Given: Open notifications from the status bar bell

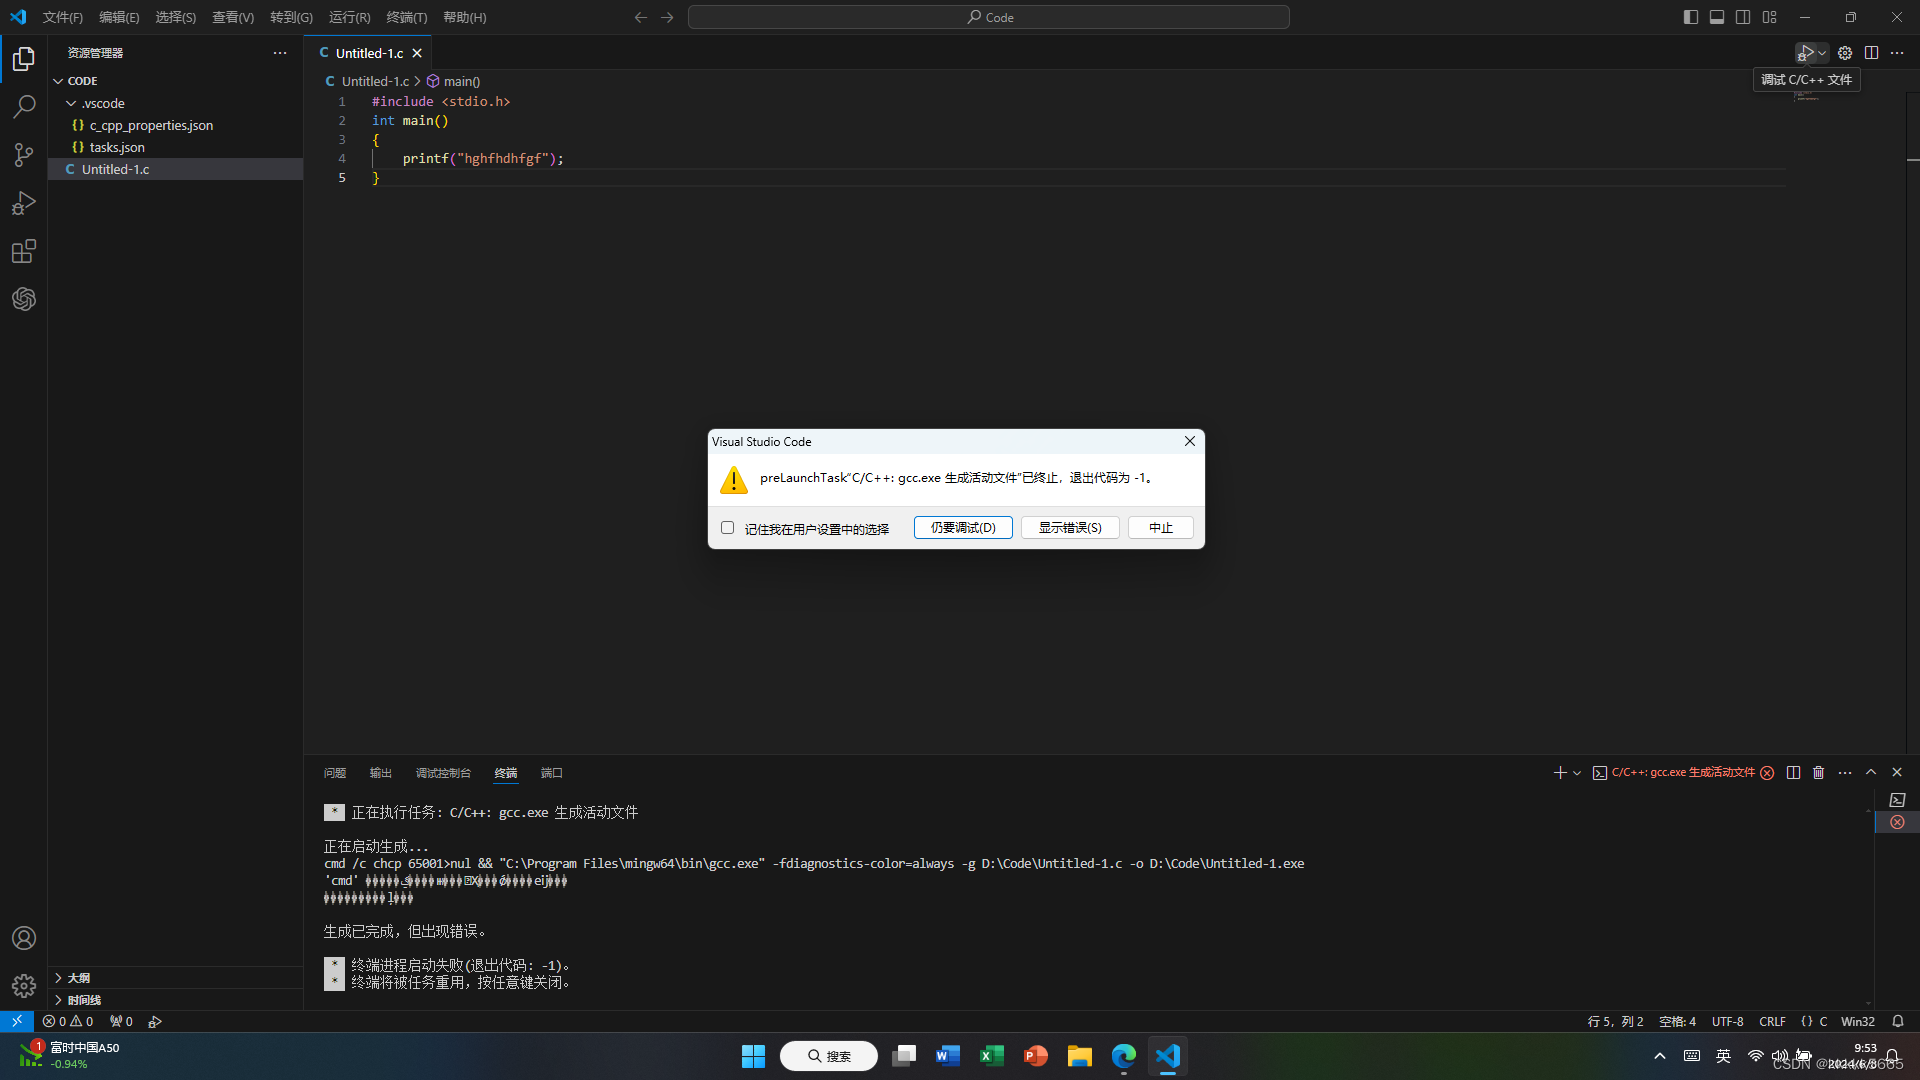Looking at the screenshot, I should pos(1898,1021).
